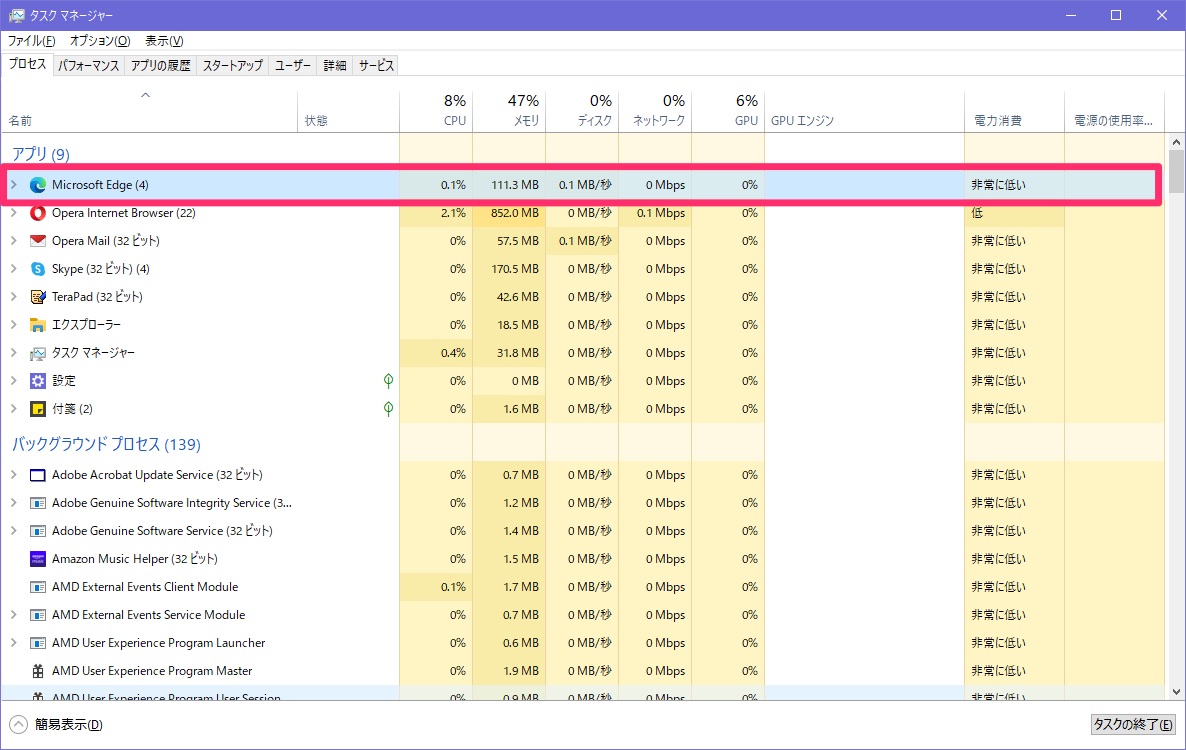Expand the エクスプローラー process row
The height and width of the screenshot is (750, 1186).
click(x=14, y=324)
